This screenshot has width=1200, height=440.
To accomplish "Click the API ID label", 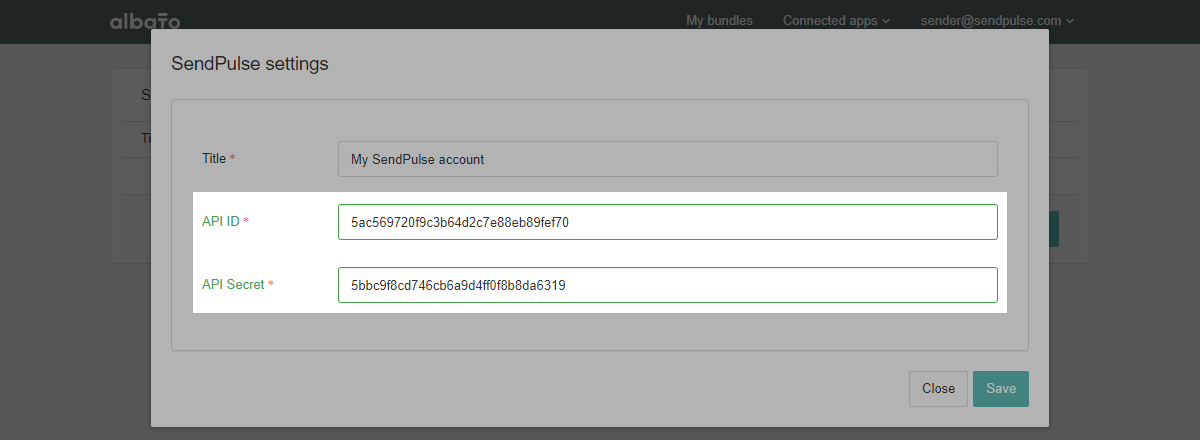I will pos(220,221).
